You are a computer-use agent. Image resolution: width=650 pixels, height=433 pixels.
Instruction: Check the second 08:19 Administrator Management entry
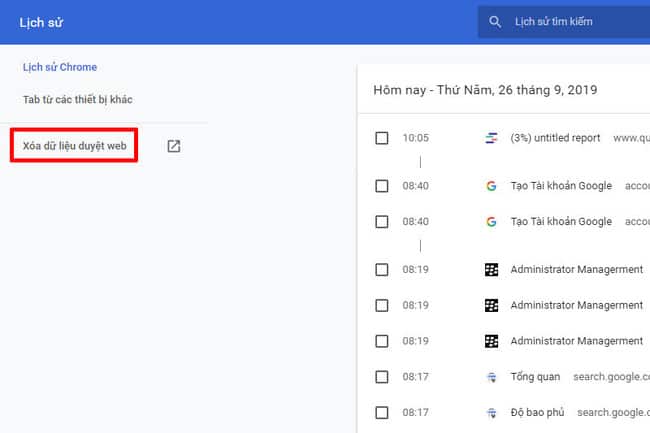point(382,305)
